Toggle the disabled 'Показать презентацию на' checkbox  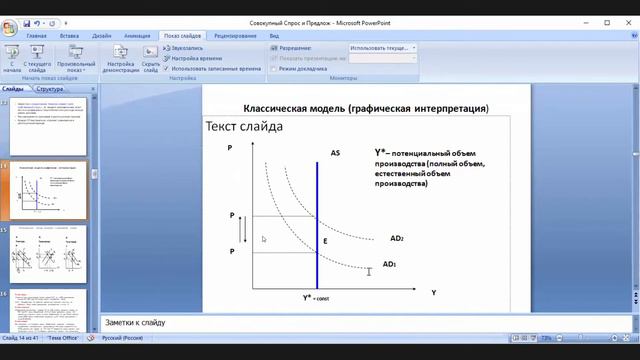273,59
